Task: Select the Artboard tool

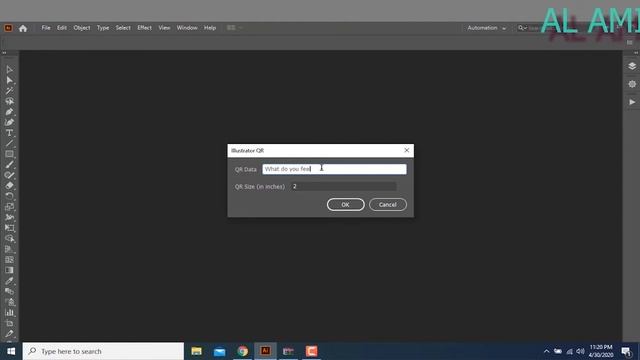Action: tap(9, 323)
